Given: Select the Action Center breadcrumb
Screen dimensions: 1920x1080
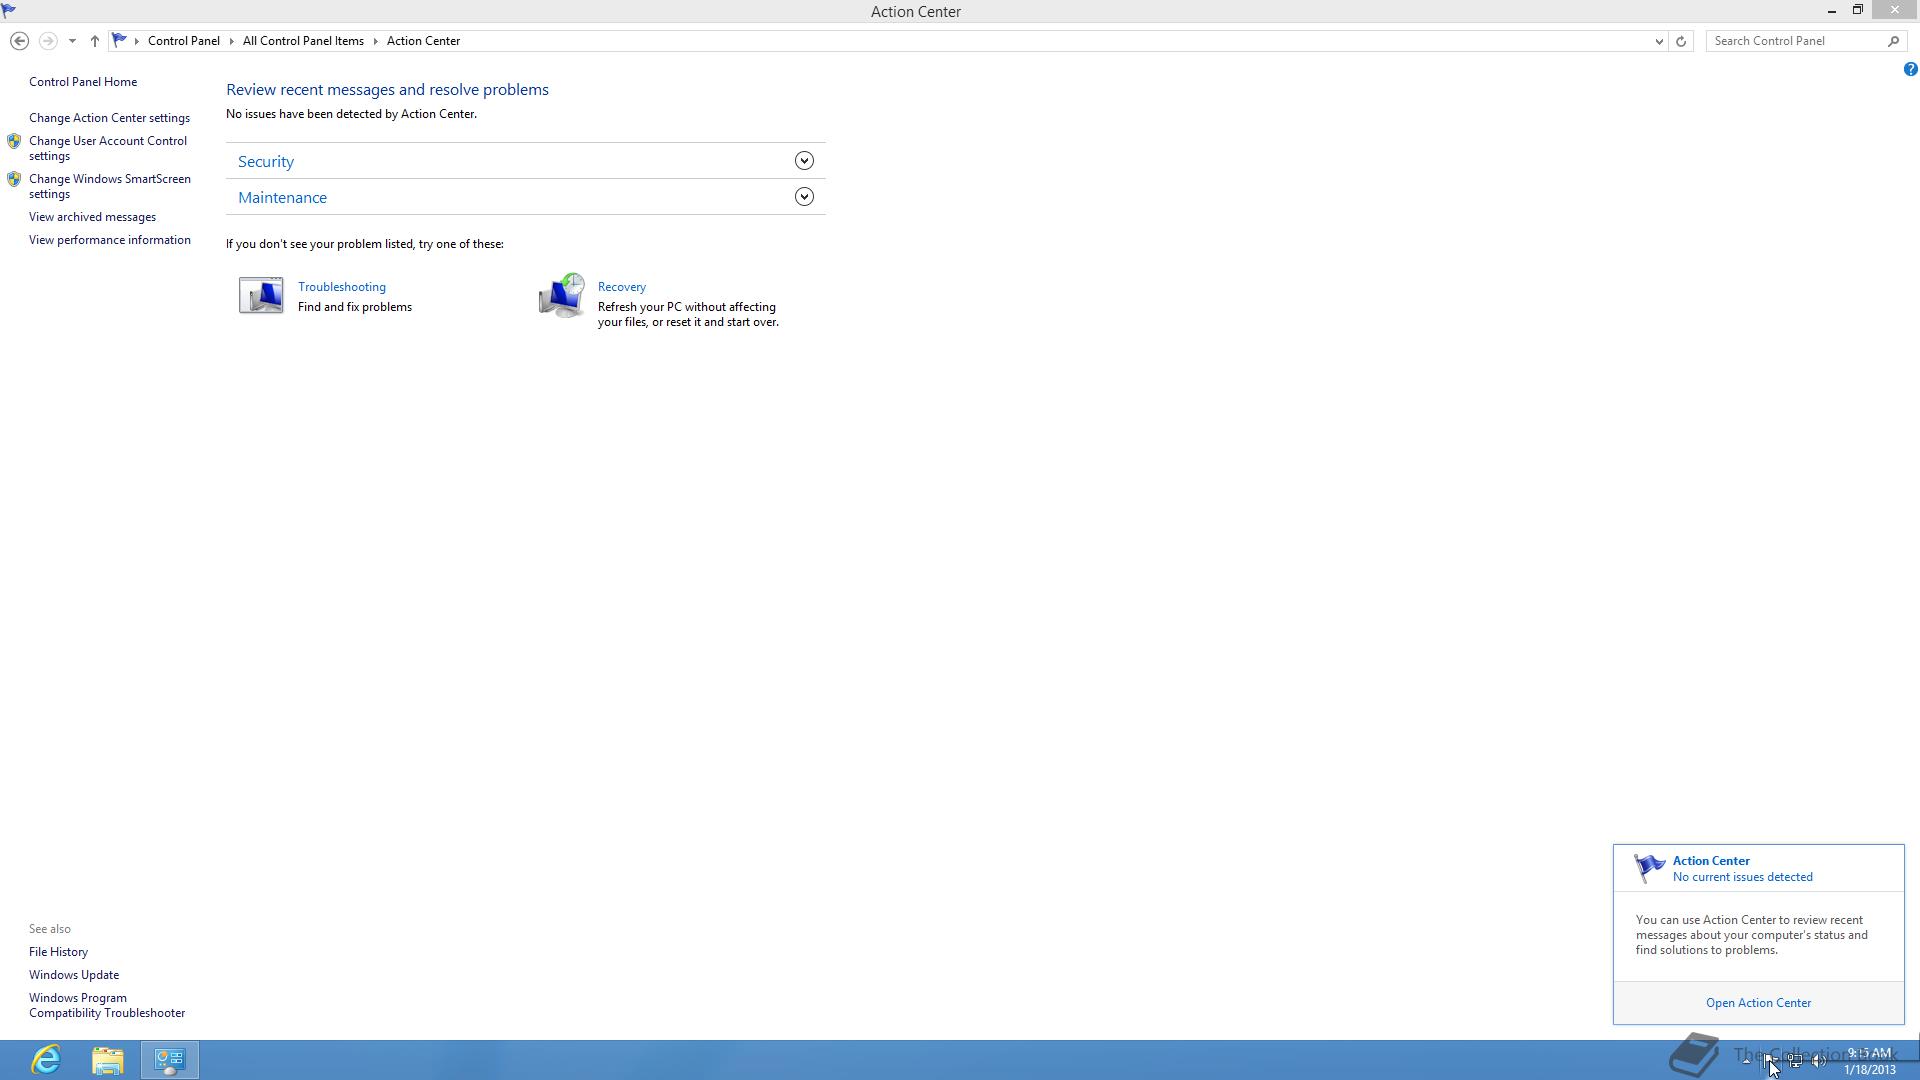Looking at the screenshot, I should coord(423,41).
